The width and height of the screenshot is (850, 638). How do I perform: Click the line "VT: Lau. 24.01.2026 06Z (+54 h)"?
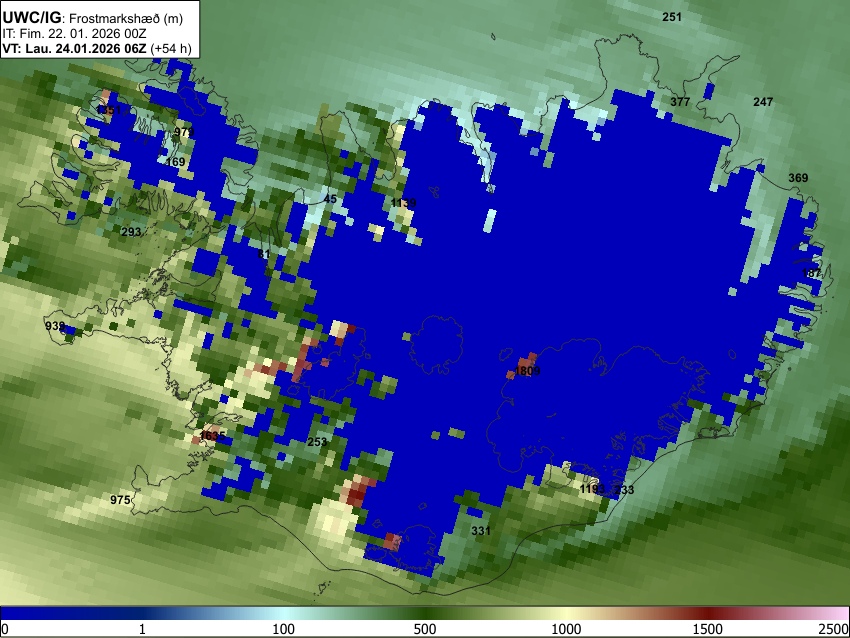click(x=97, y=48)
